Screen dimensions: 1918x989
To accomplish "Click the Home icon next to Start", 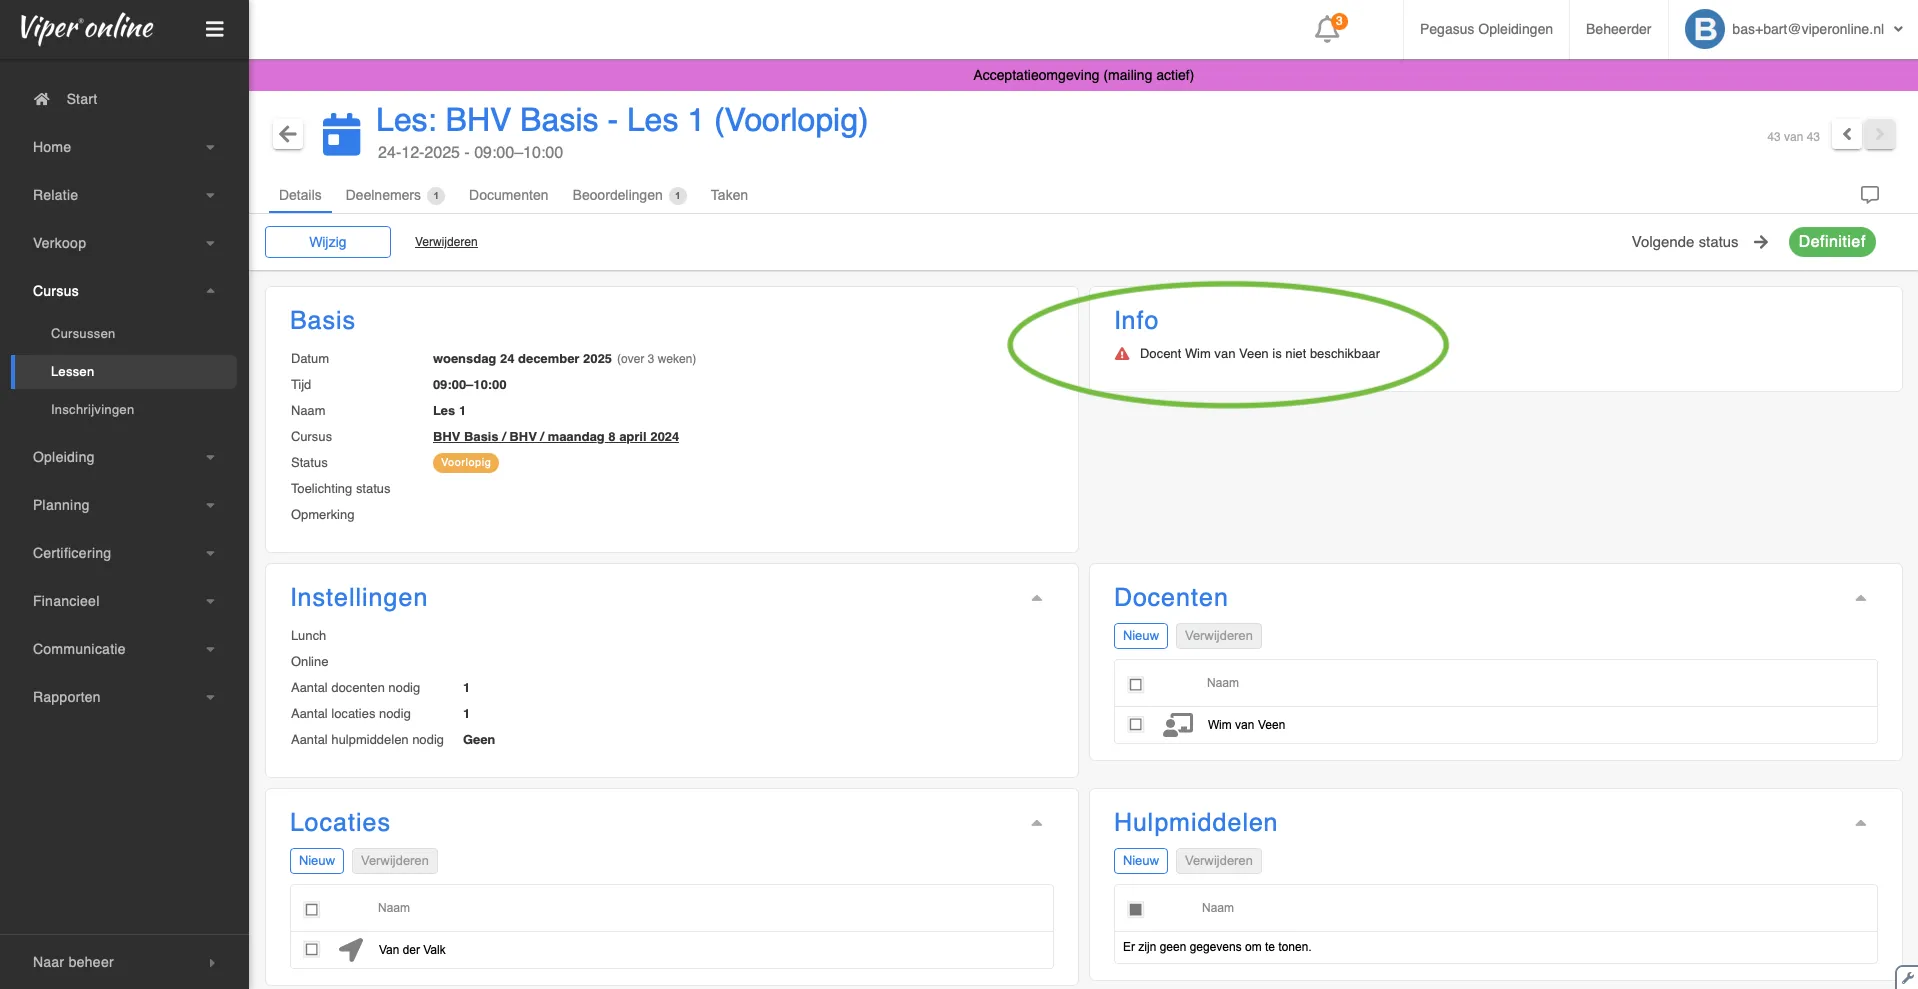I will 40,98.
